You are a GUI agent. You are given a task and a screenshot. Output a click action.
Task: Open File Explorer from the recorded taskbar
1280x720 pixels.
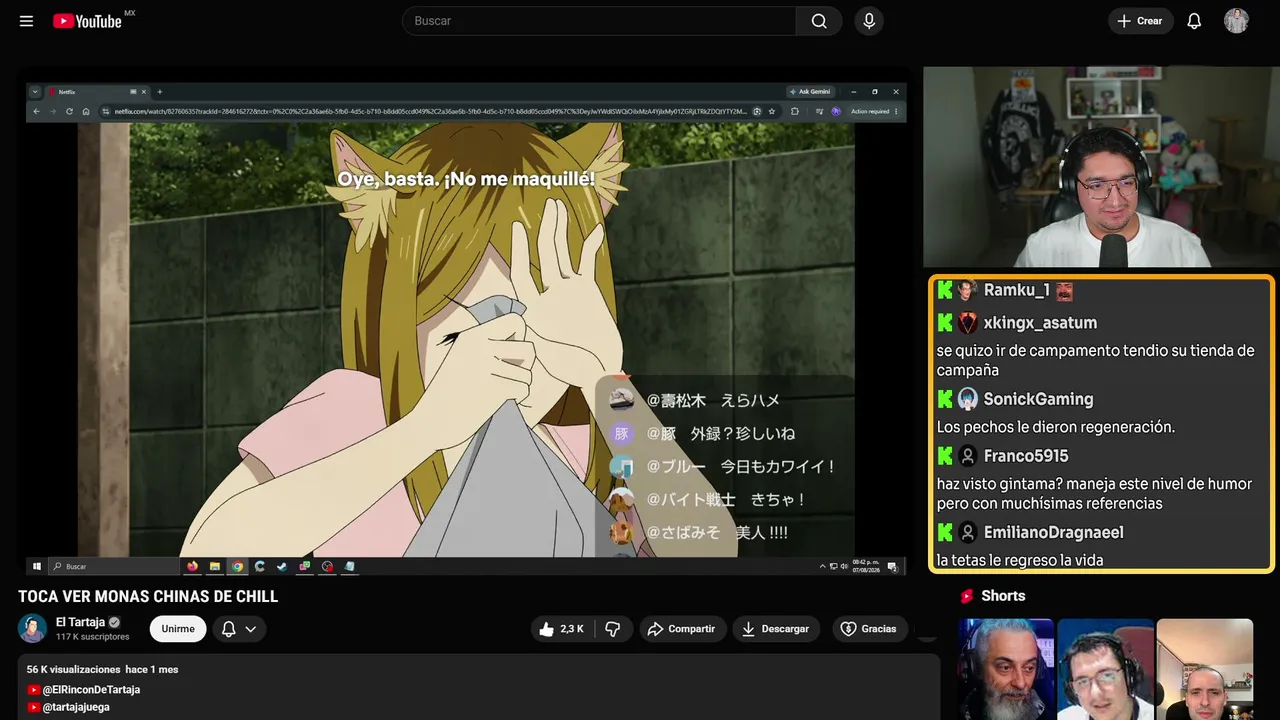pos(214,566)
